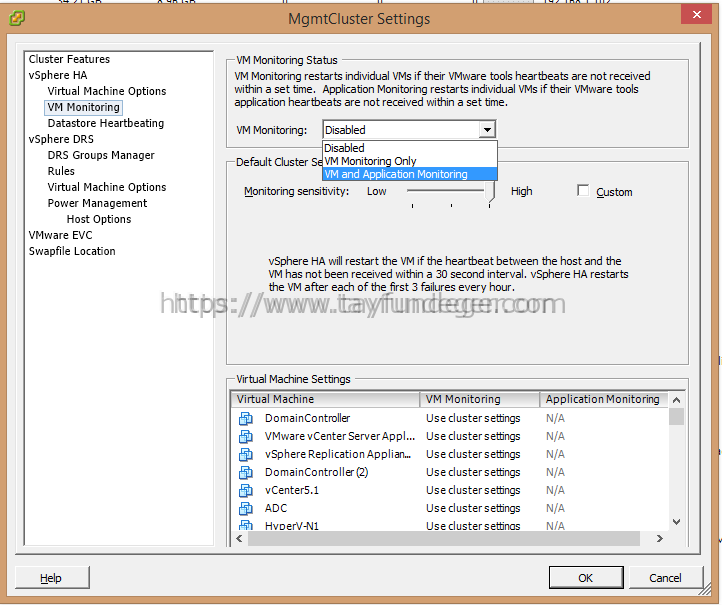The height and width of the screenshot is (606, 722).
Task: Click the Cancel button
Action: (x=665, y=578)
